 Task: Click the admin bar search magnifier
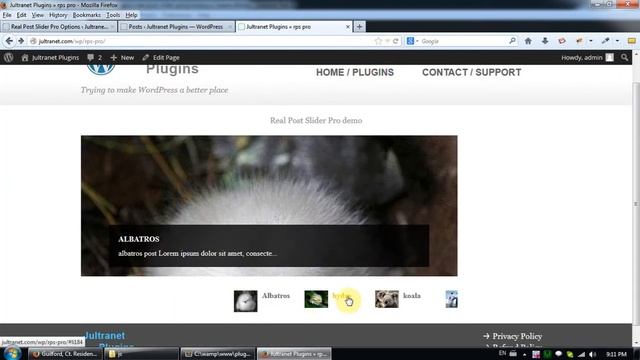(624, 58)
